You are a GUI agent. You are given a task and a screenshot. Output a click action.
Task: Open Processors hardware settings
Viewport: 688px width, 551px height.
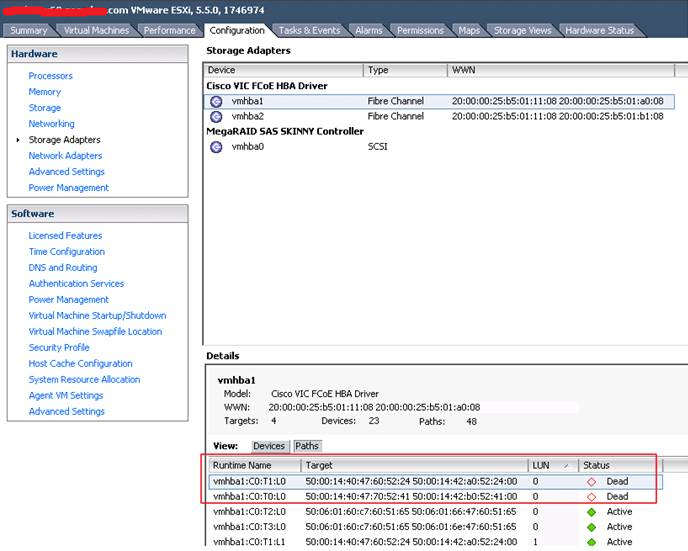(50, 76)
